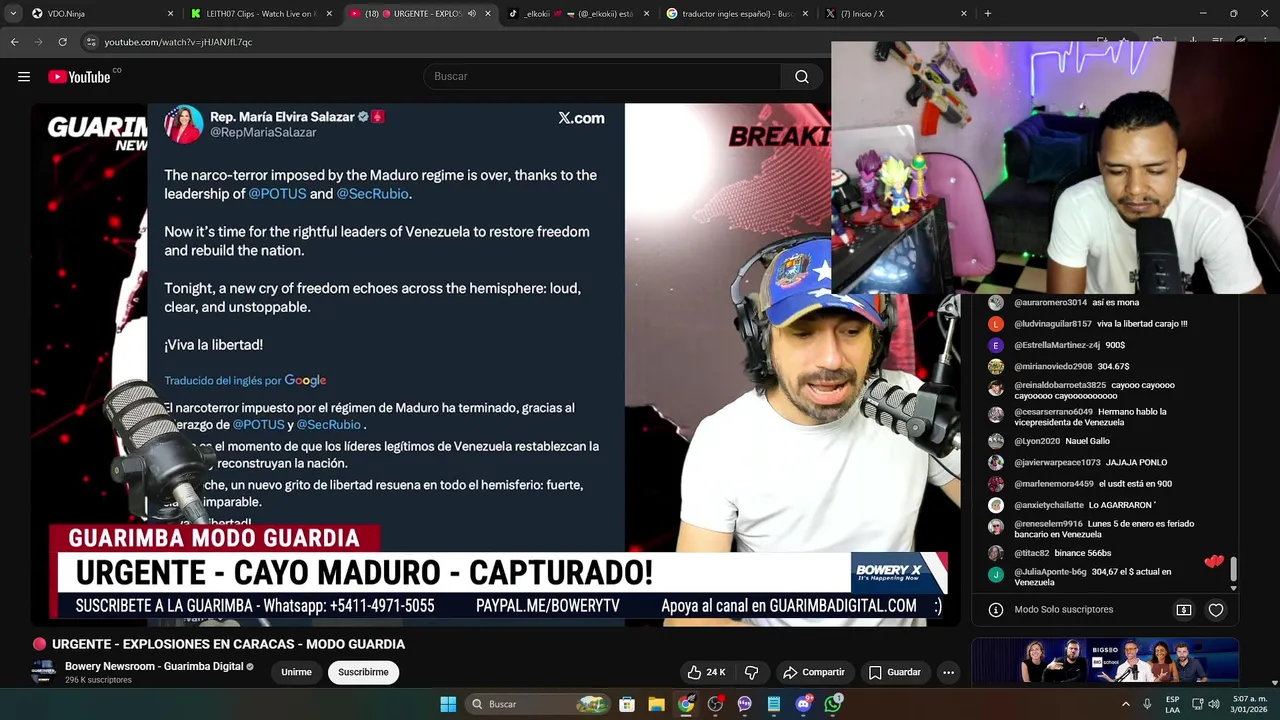This screenshot has width=1280, height=720.
Task: Focus the YouTube Buscar search field
Action: pos(602,77)
